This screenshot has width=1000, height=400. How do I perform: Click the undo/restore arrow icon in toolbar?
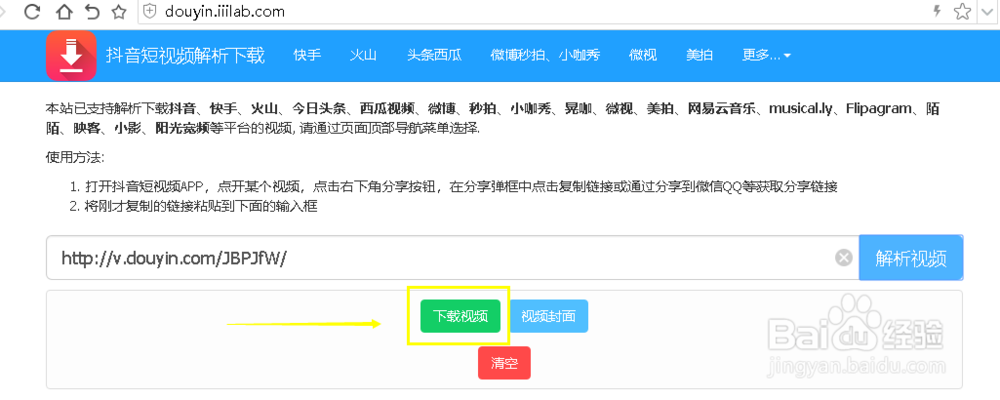pos(92,11)
